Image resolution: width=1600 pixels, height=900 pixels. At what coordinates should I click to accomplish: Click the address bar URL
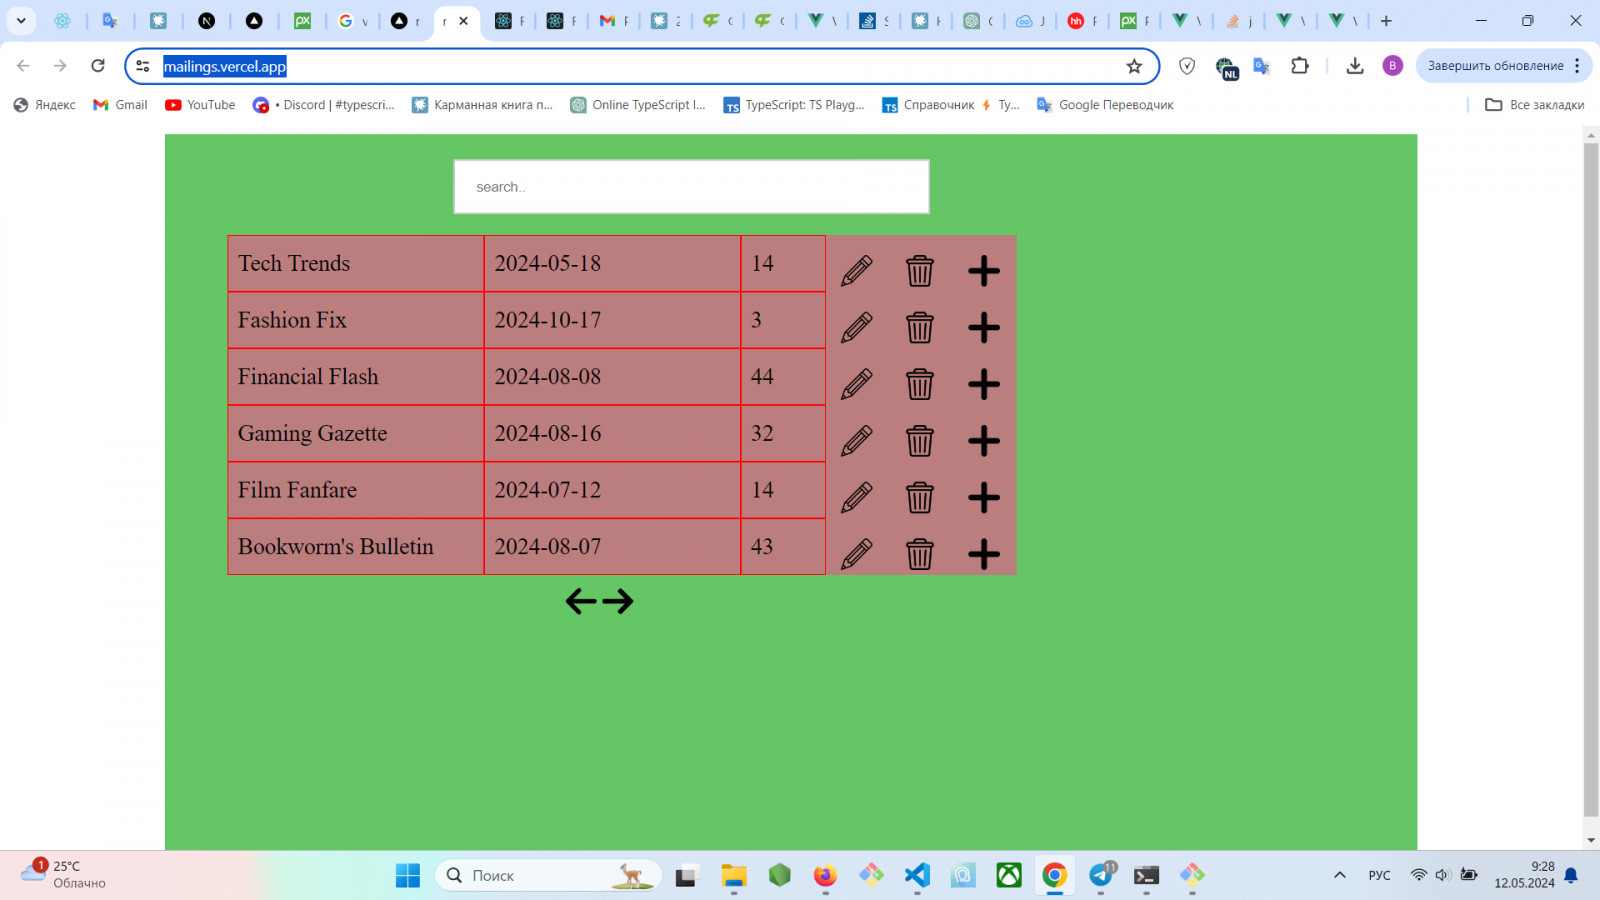coord(225,66)
